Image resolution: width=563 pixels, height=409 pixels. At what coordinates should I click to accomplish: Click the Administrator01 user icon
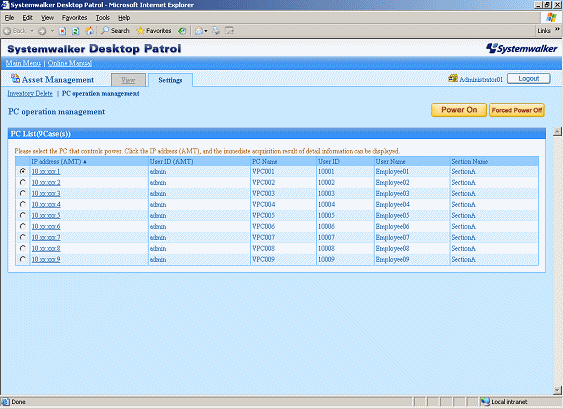click(x=453, y=78)
